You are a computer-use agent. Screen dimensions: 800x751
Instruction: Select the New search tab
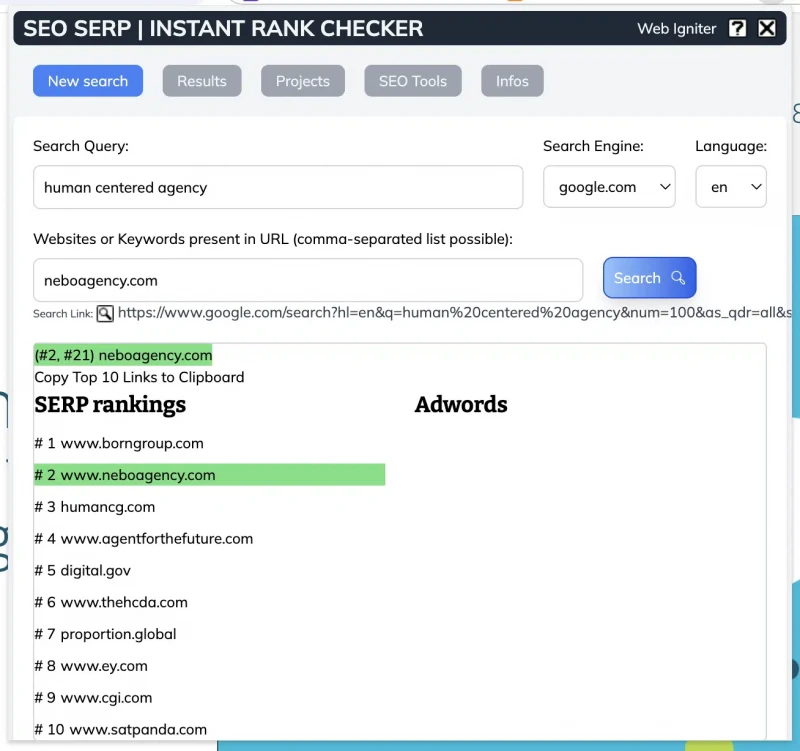coord(88,81)
